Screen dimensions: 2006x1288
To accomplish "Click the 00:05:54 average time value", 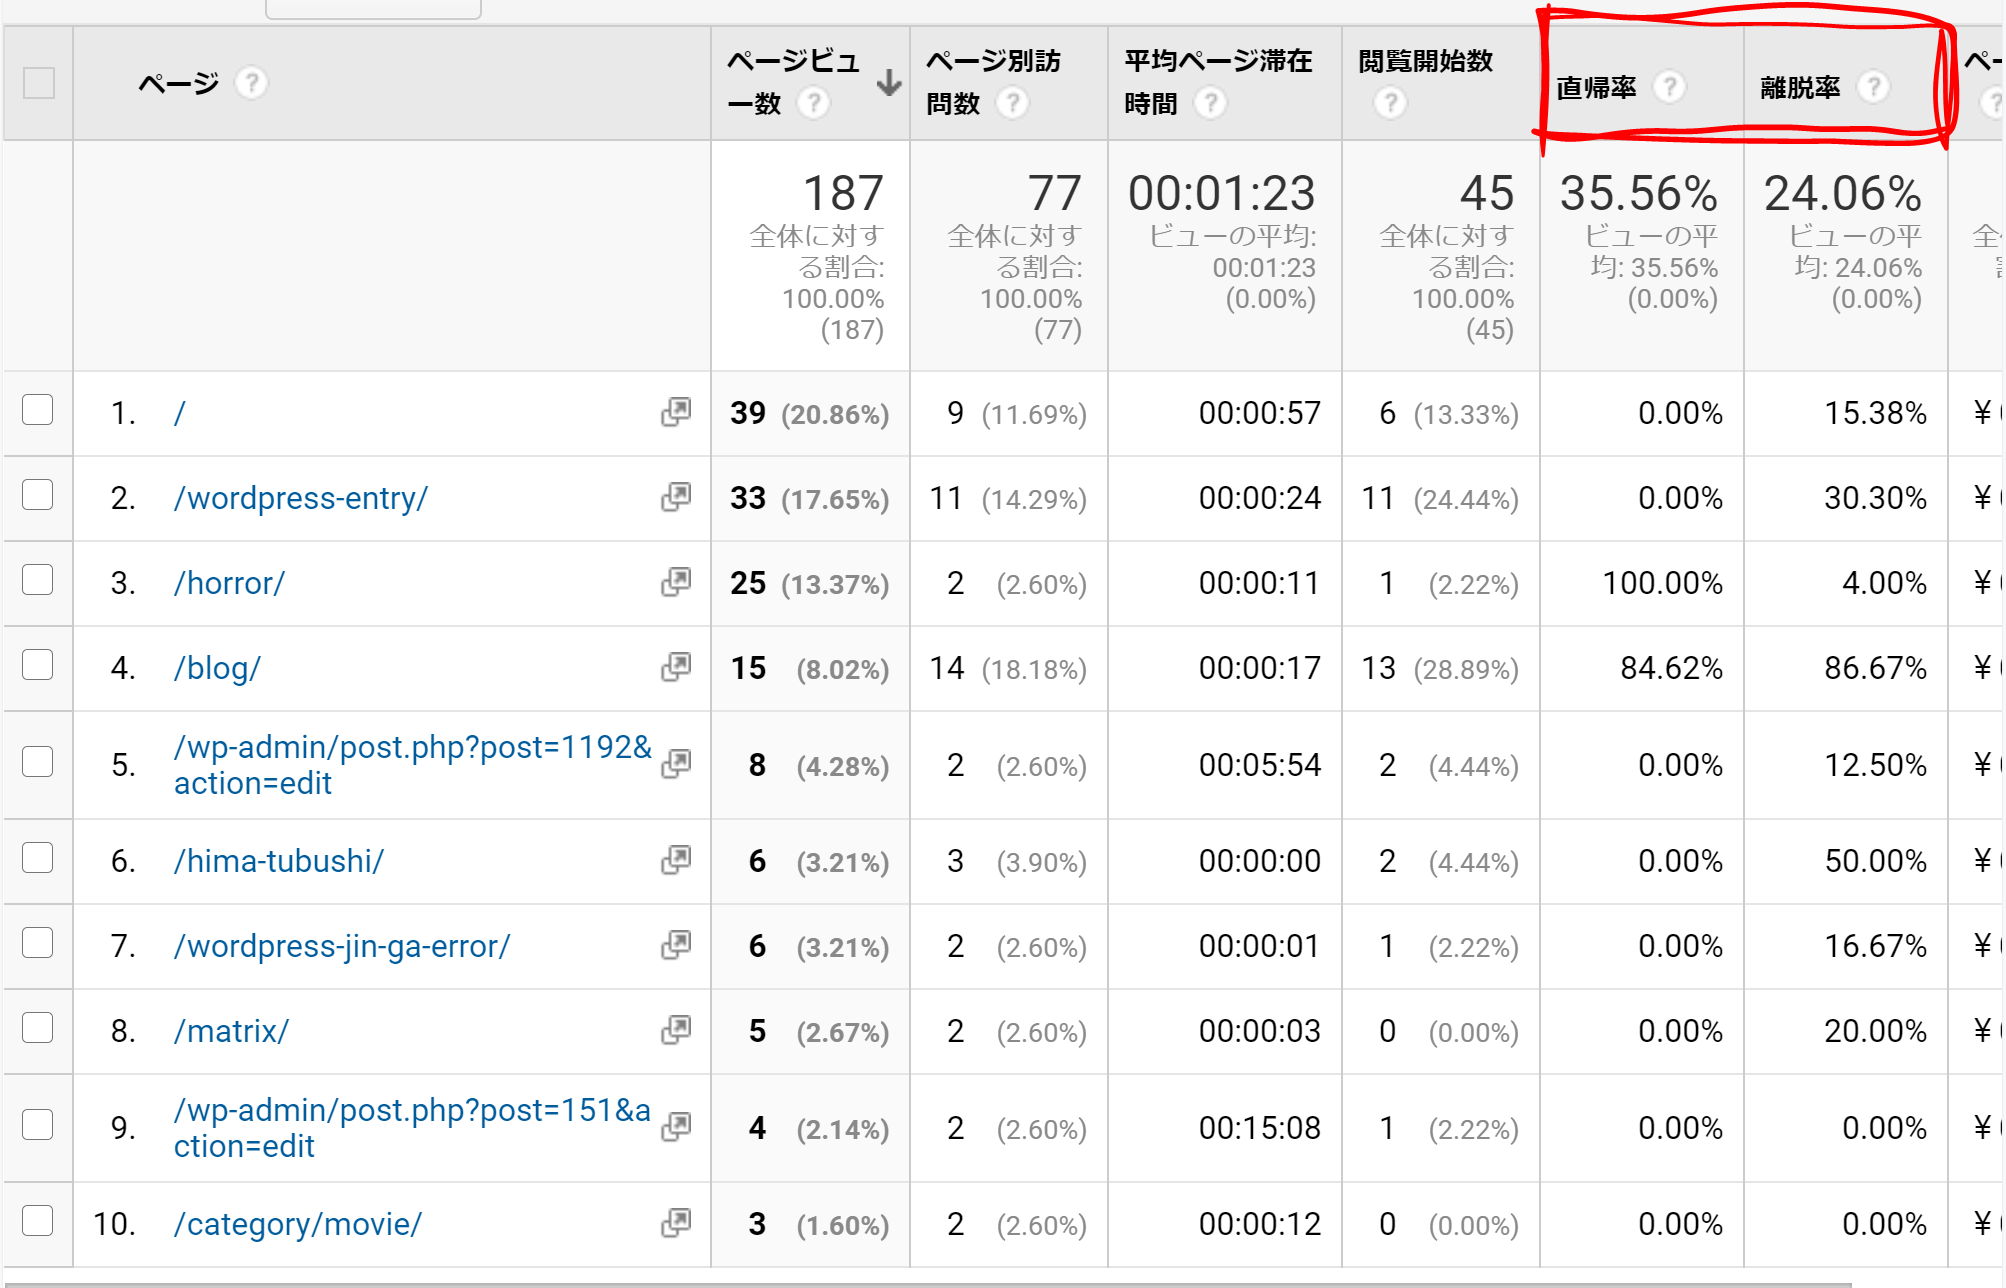I will click(1260, 765).
